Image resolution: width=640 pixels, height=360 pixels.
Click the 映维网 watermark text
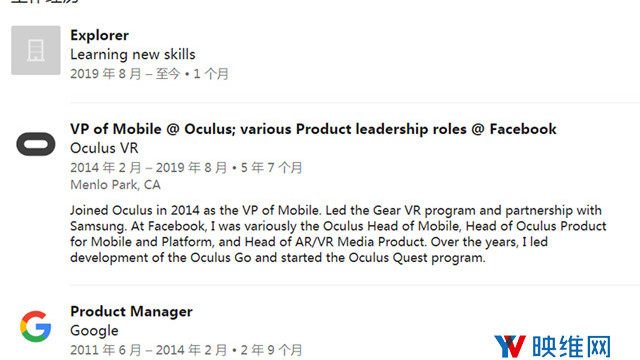[x=571, y=347]
